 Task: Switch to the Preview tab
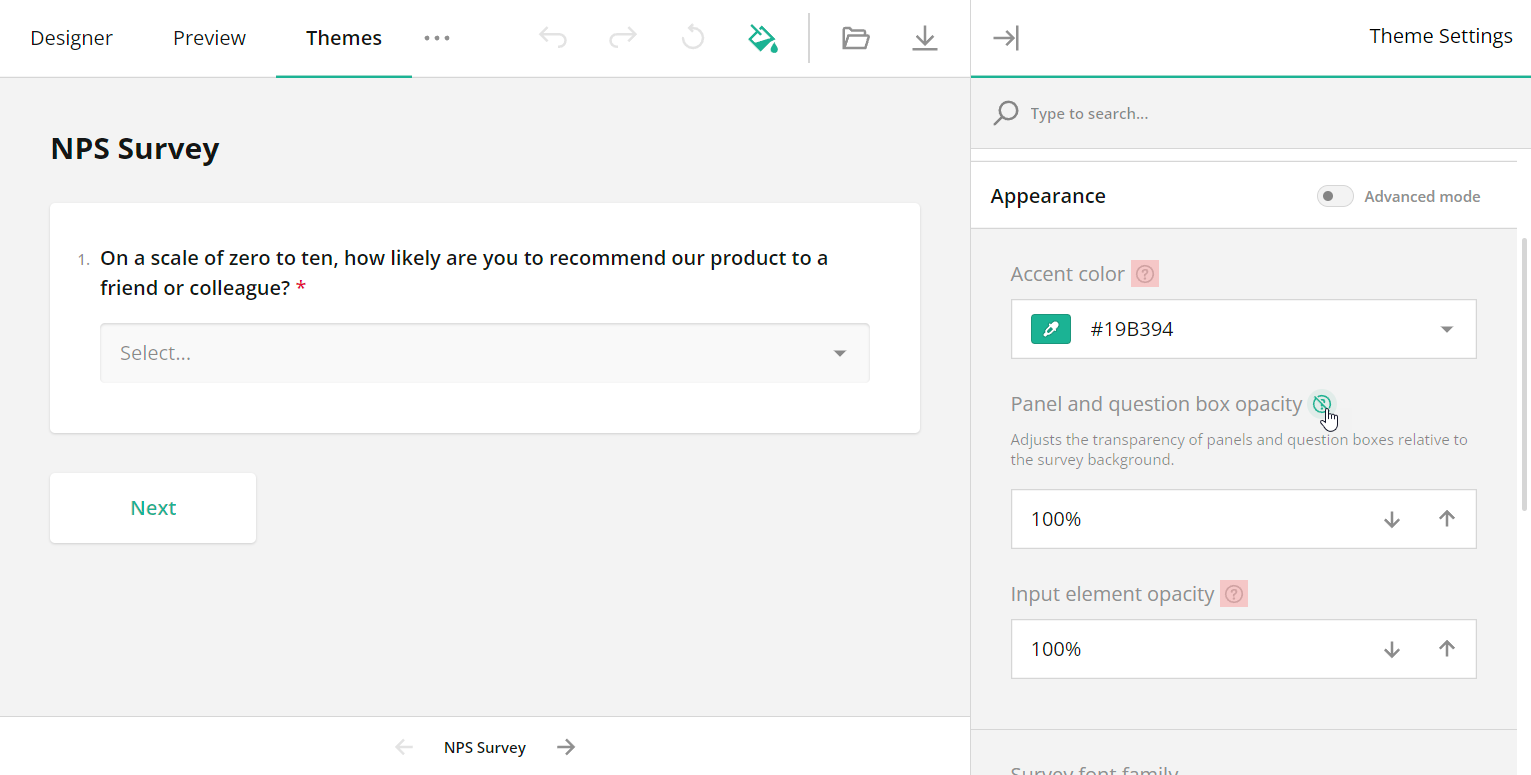coord(209,38)
